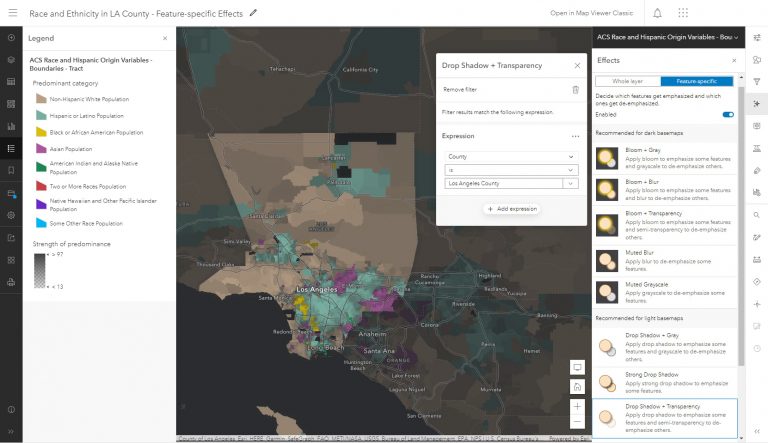Screen dimensions: 768x443
Task: Click the Remove filter label
Action: (x=460, y=90)
